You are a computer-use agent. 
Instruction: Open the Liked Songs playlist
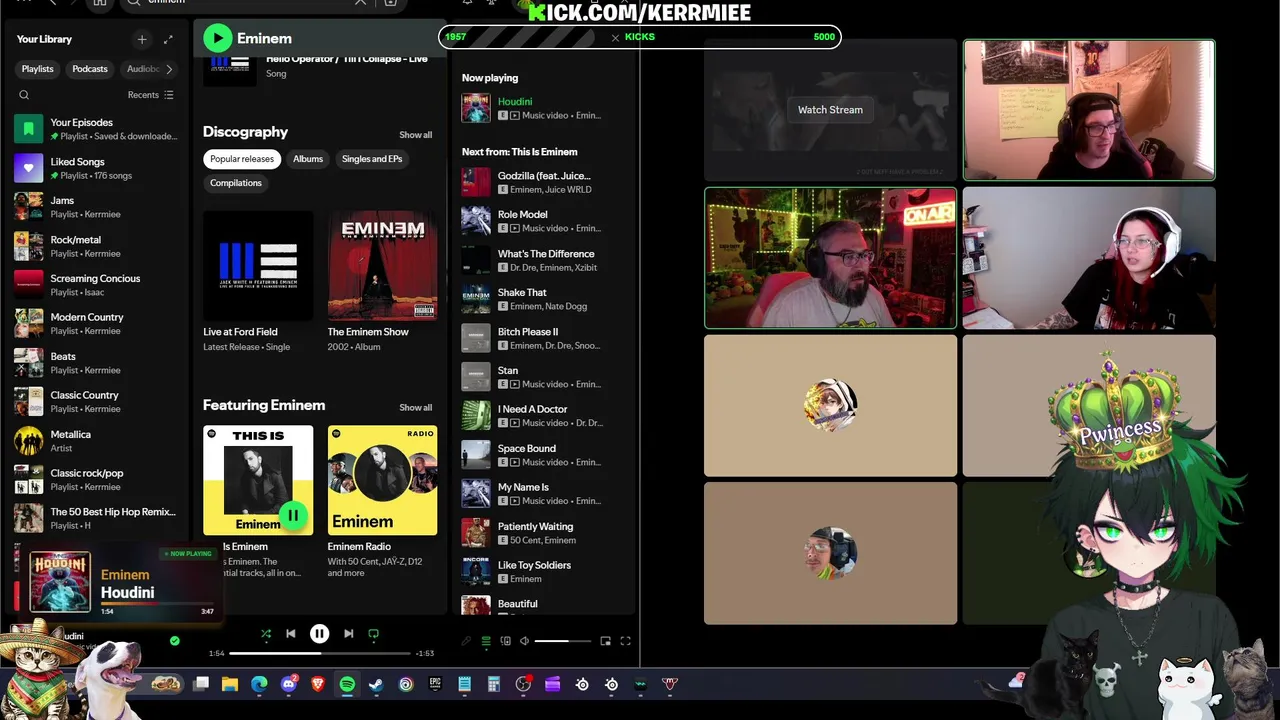97,168
